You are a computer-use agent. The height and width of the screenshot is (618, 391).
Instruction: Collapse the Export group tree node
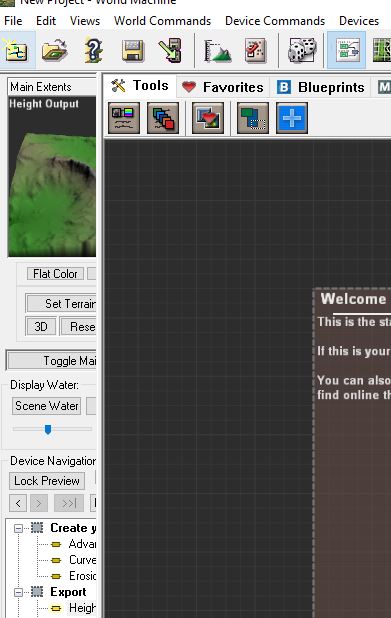click(x=18, y=592)
